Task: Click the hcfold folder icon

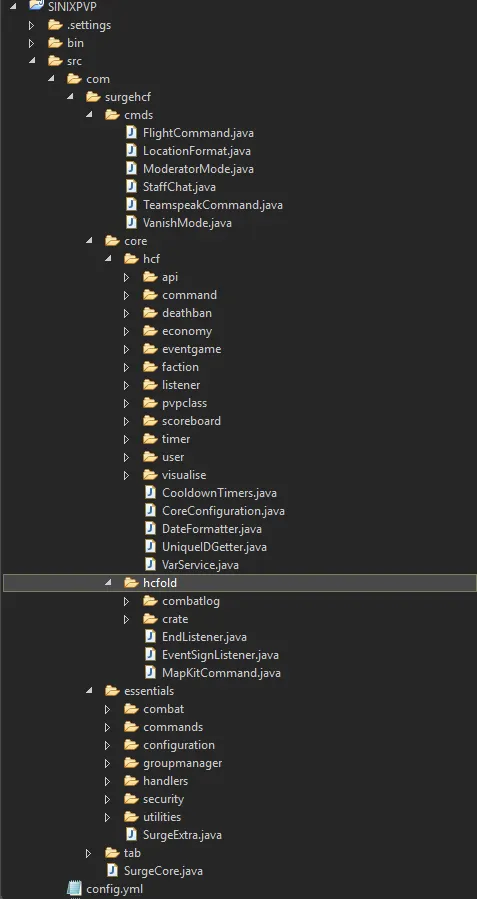Action: (131, 583)
